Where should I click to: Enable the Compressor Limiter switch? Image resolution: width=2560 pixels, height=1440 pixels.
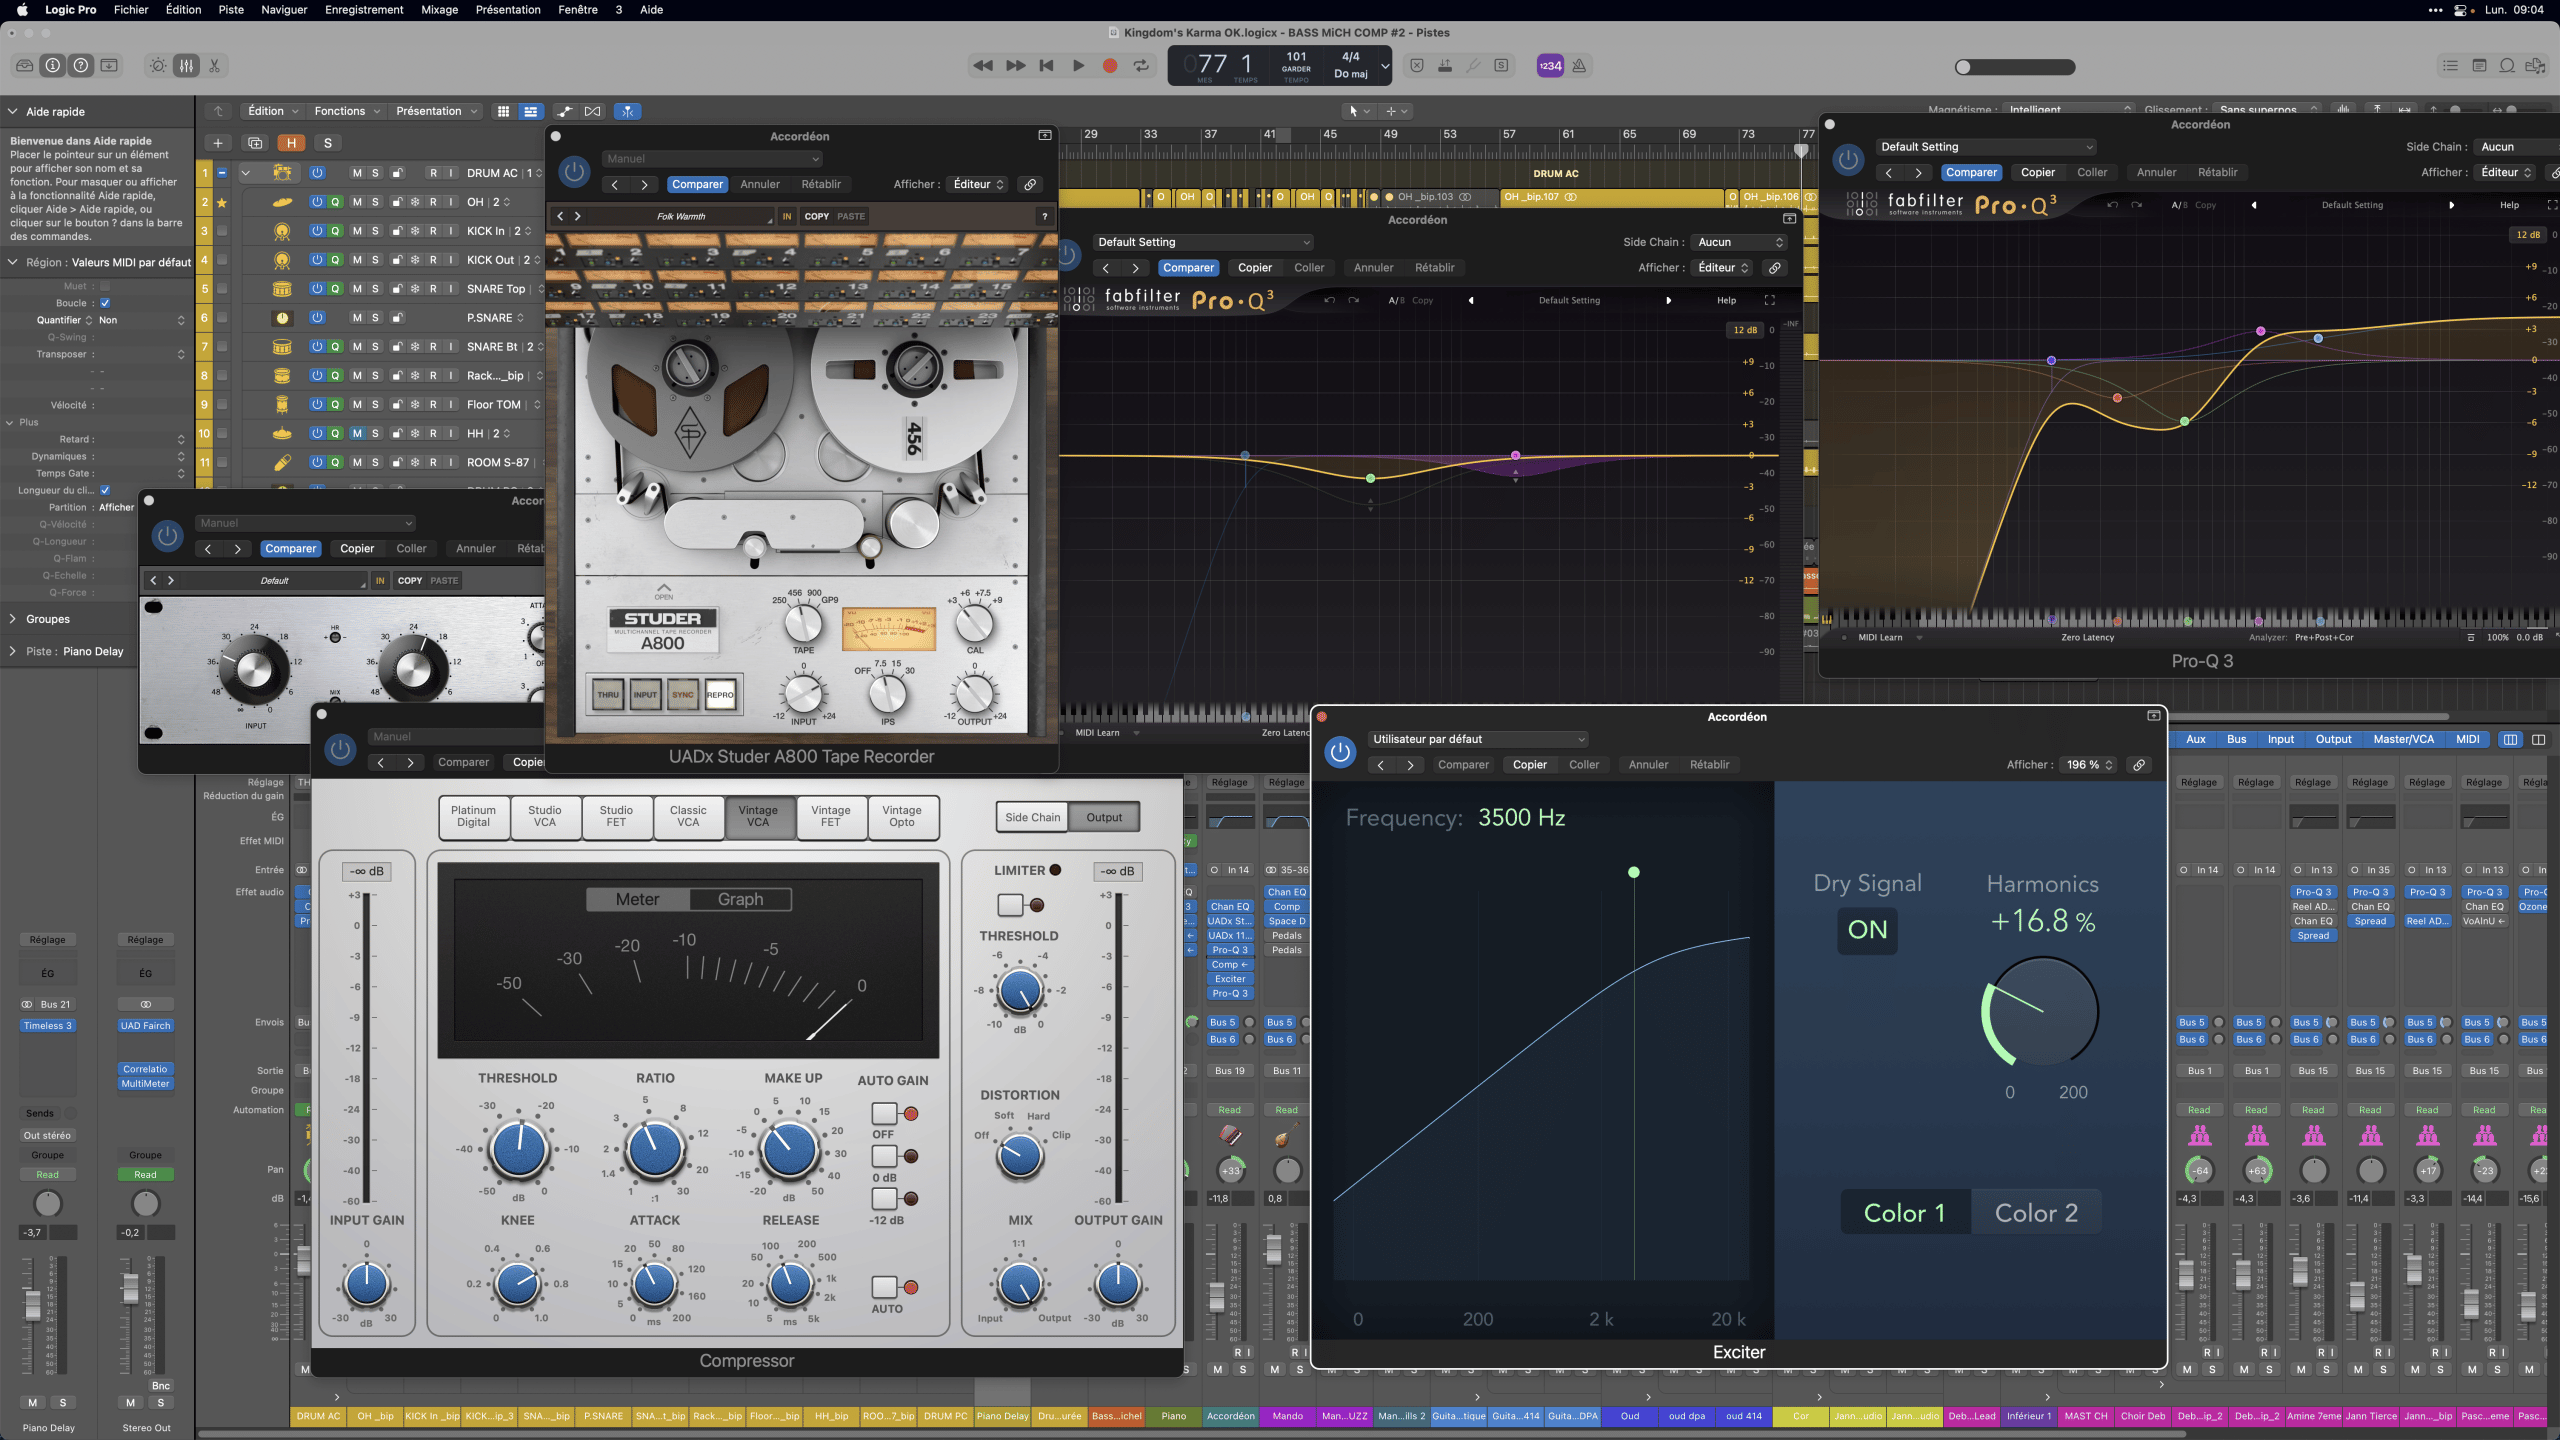1010,905
